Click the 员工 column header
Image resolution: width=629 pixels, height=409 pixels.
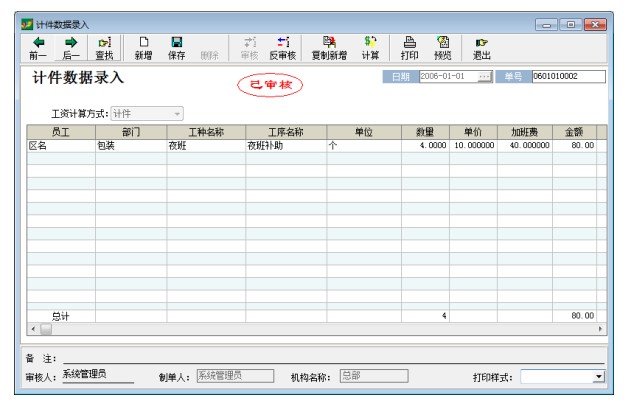(x=60, y=132)
